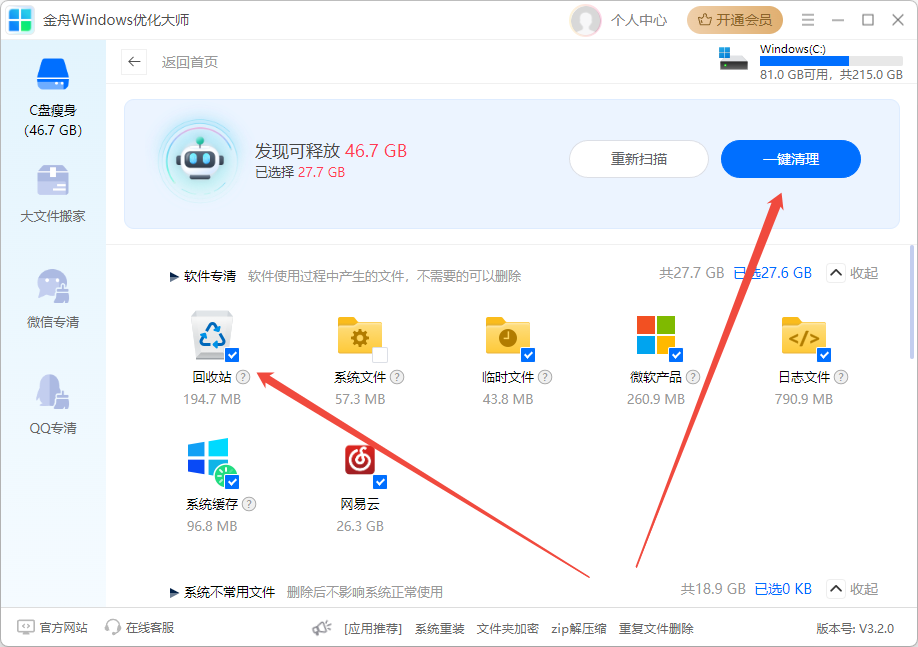Screen dimensions: 918x647
Task: Click the megaphone announcement icon
Action: [x=321, y=628]
